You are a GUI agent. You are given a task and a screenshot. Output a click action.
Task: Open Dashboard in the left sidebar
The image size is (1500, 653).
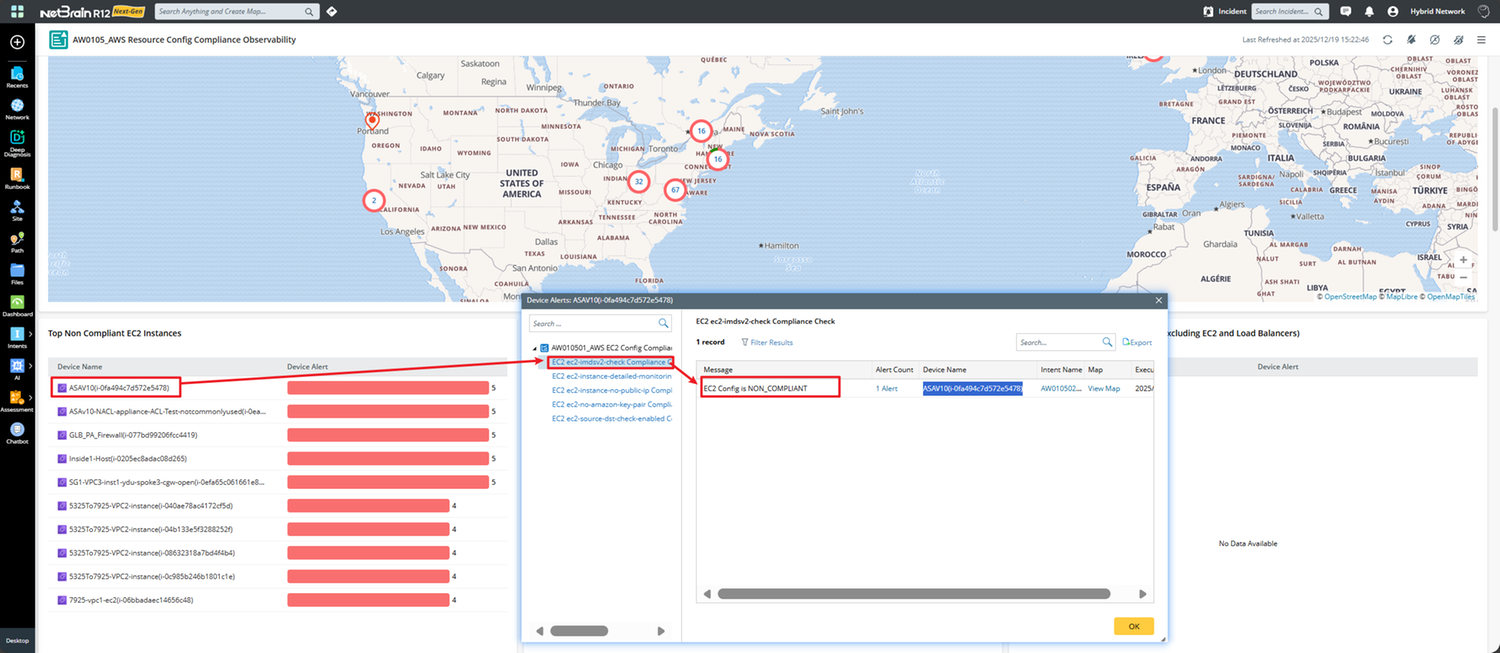point(17,306)
